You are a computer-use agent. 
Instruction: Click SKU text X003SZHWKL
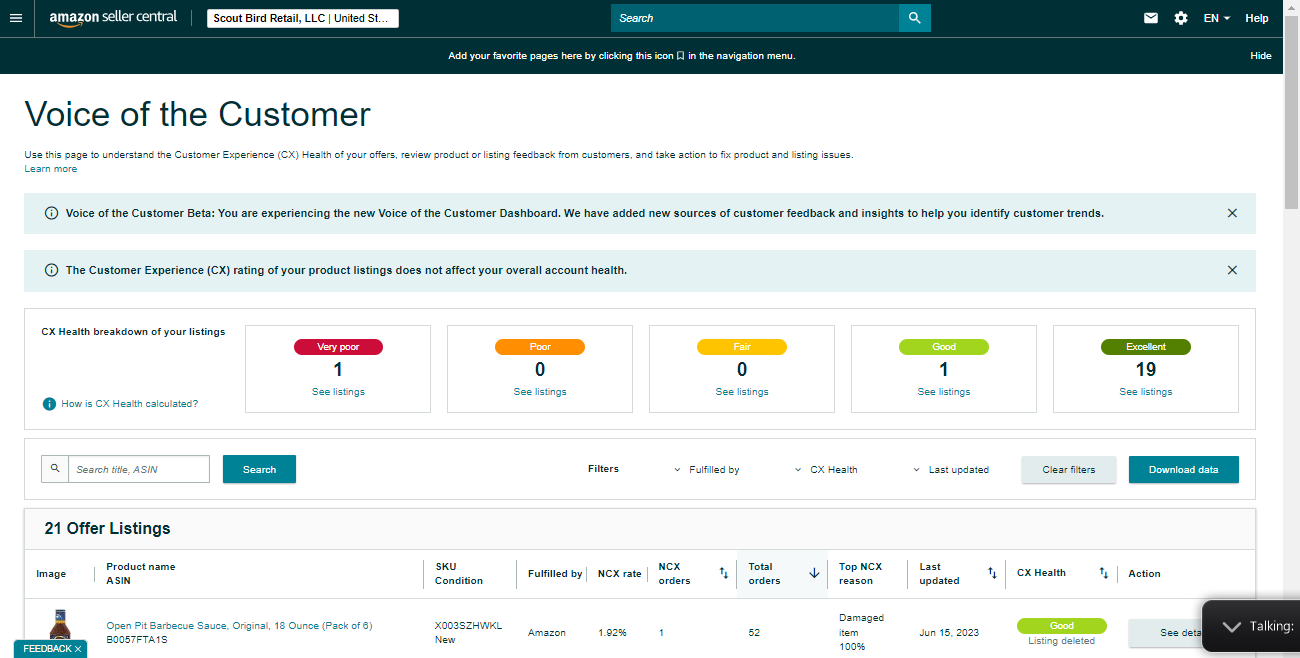point(468,626)
